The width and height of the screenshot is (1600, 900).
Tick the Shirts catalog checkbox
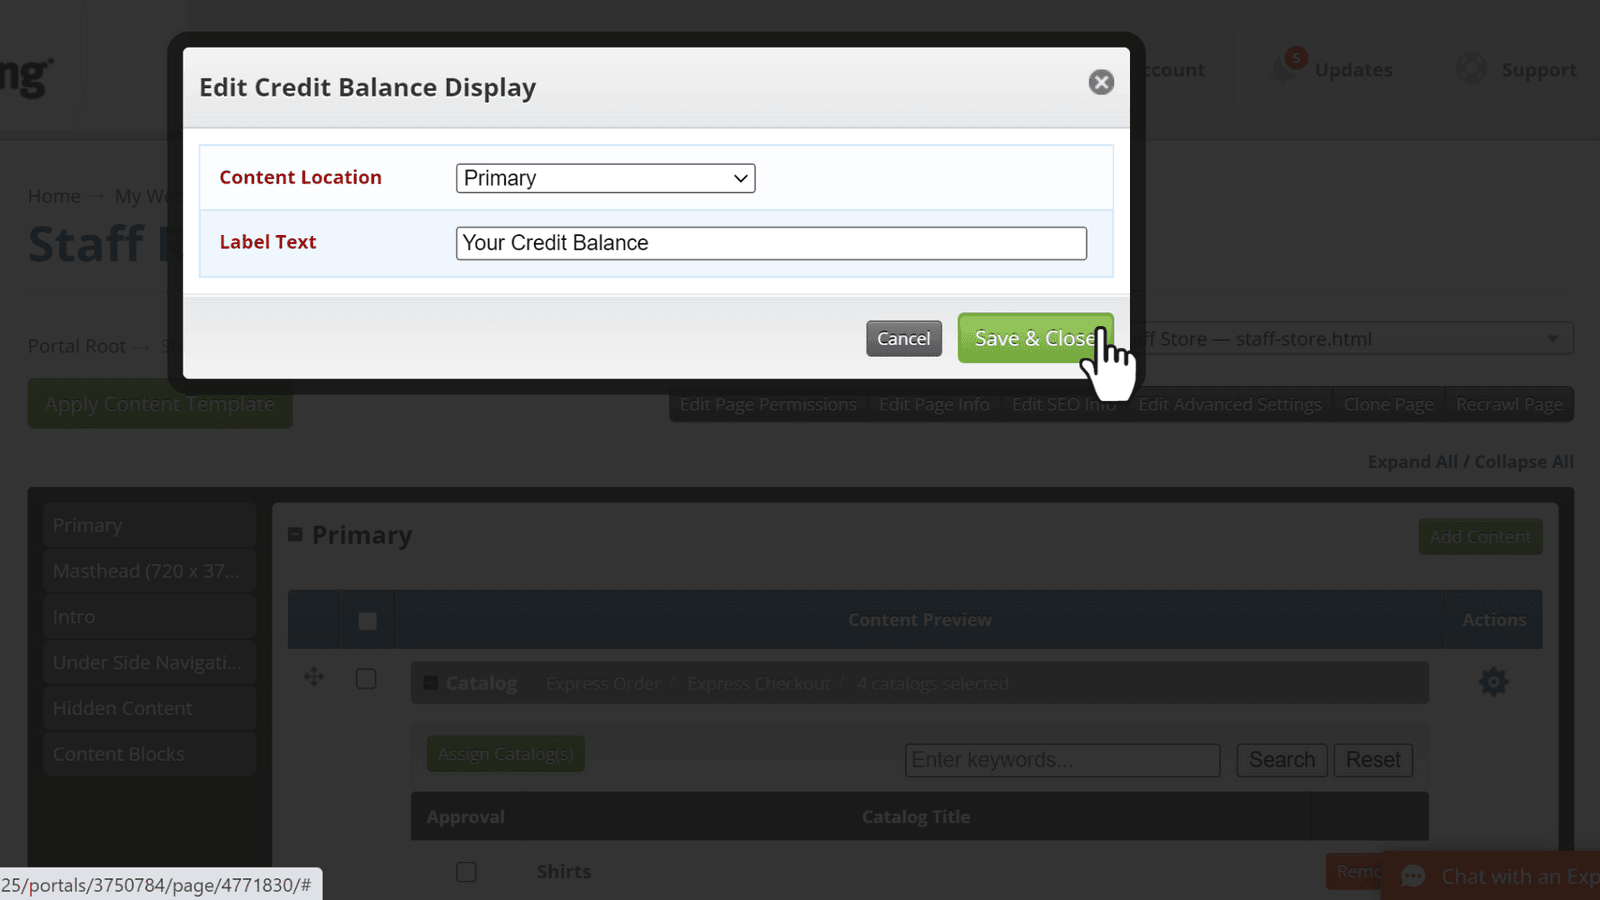pos(466,872)
